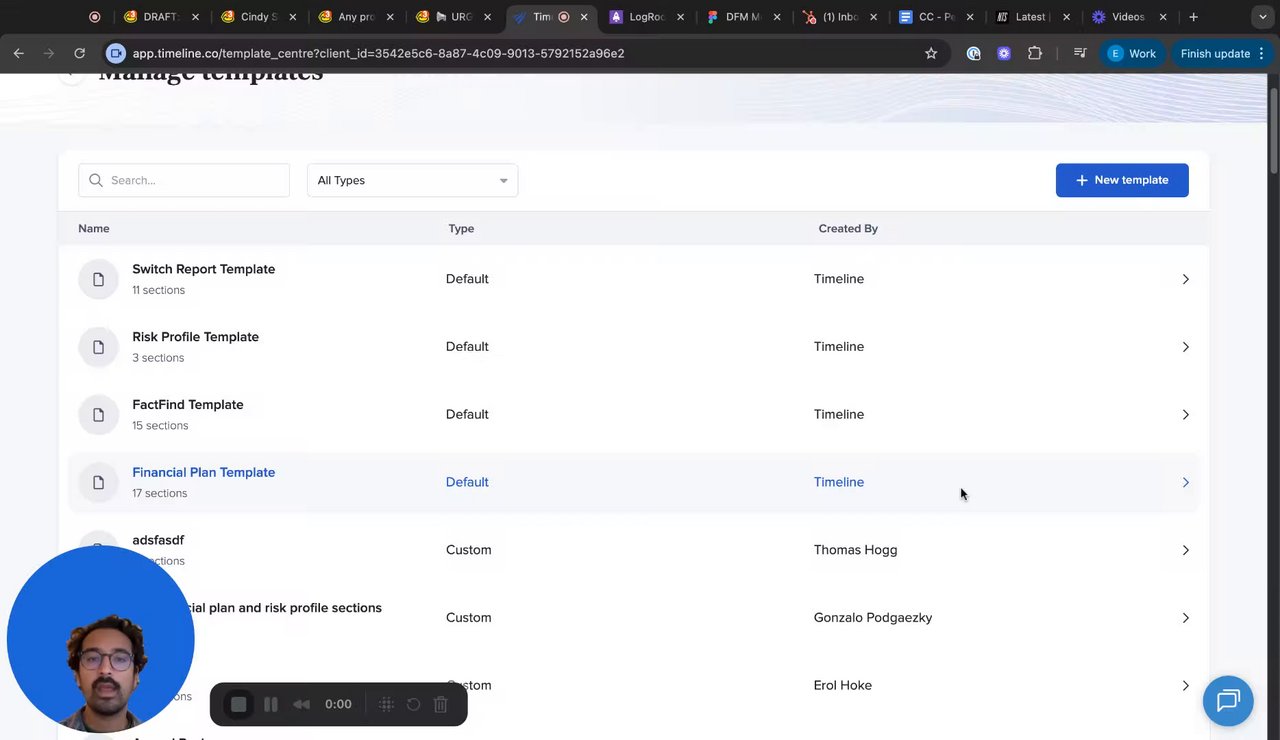Close the LogRocket browser tab

click(681, 17)
